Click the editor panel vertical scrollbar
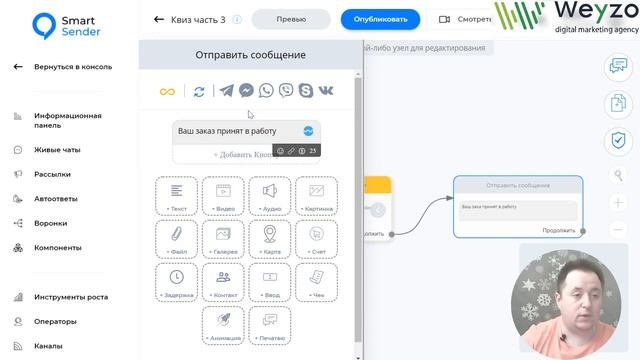Screen dimensions: 640x360 [x=358, y=209]
